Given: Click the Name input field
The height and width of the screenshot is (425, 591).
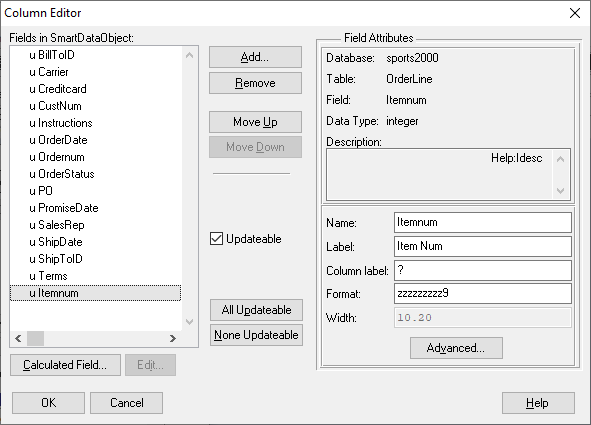Looking at the screenshot, I should coord(483,222).
